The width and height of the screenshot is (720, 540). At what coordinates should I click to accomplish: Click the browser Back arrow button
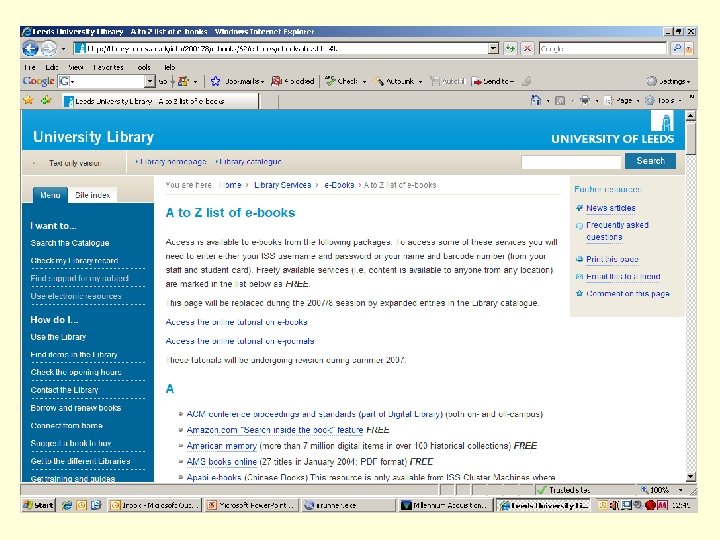pyautogui.click(x=30, y=48)
